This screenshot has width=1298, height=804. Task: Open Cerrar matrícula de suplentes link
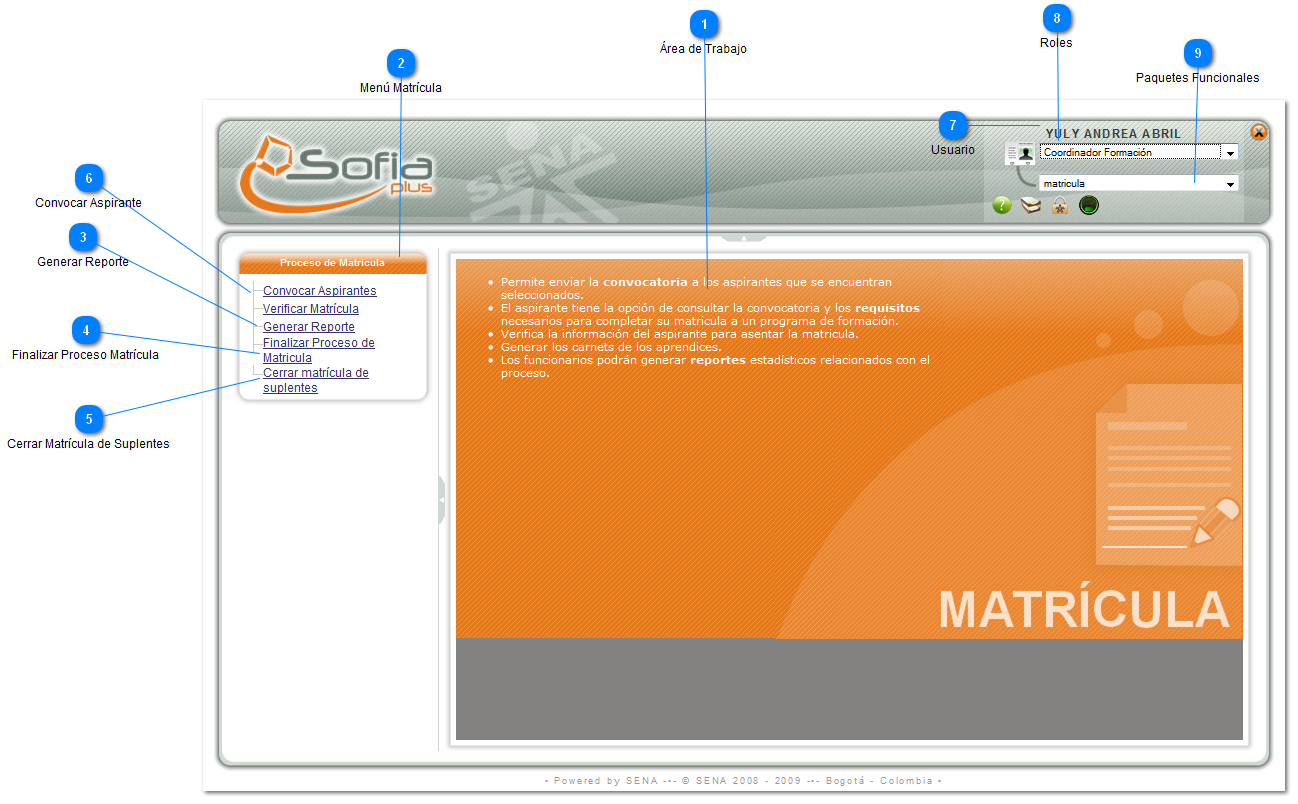tap(316, 380)
